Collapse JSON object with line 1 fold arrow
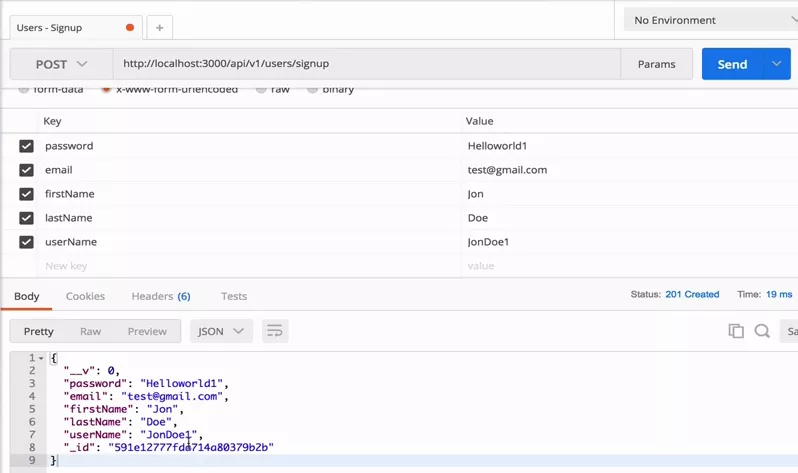The height and width of the screenshot is (473, 798). (41, 358)
